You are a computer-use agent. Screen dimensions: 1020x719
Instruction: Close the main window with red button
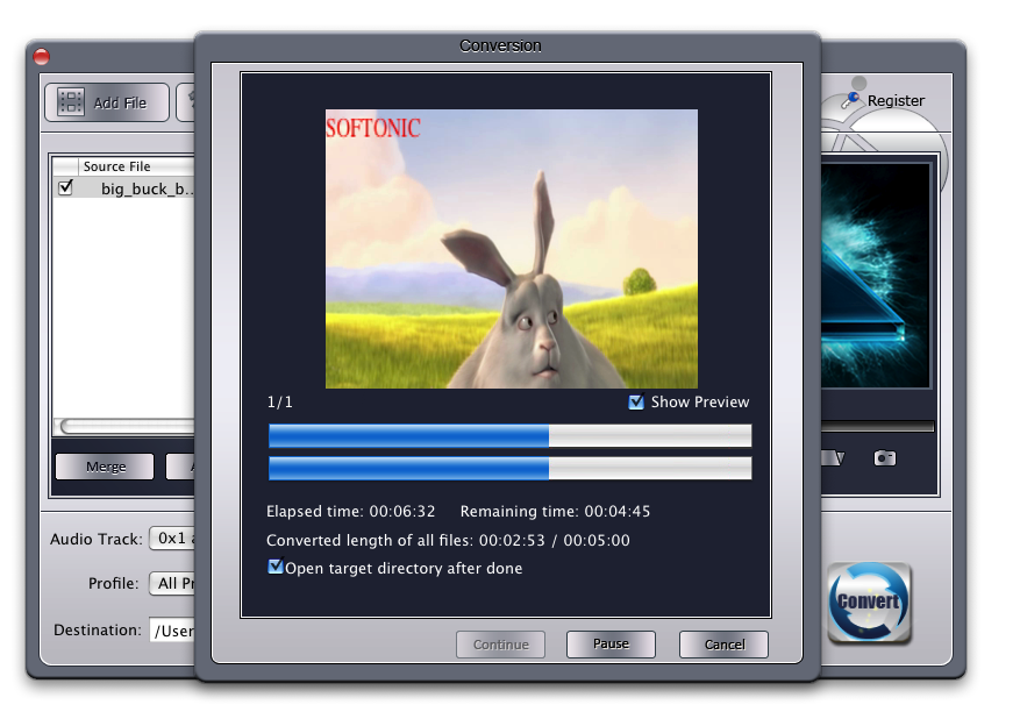point(42,57)
